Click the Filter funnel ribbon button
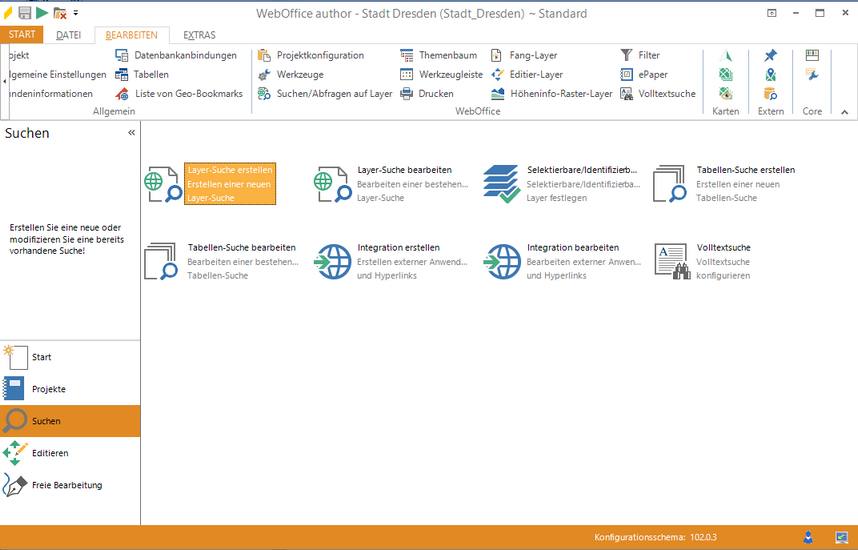The height and width of the screenshot is (550, 858). (640, 55)
